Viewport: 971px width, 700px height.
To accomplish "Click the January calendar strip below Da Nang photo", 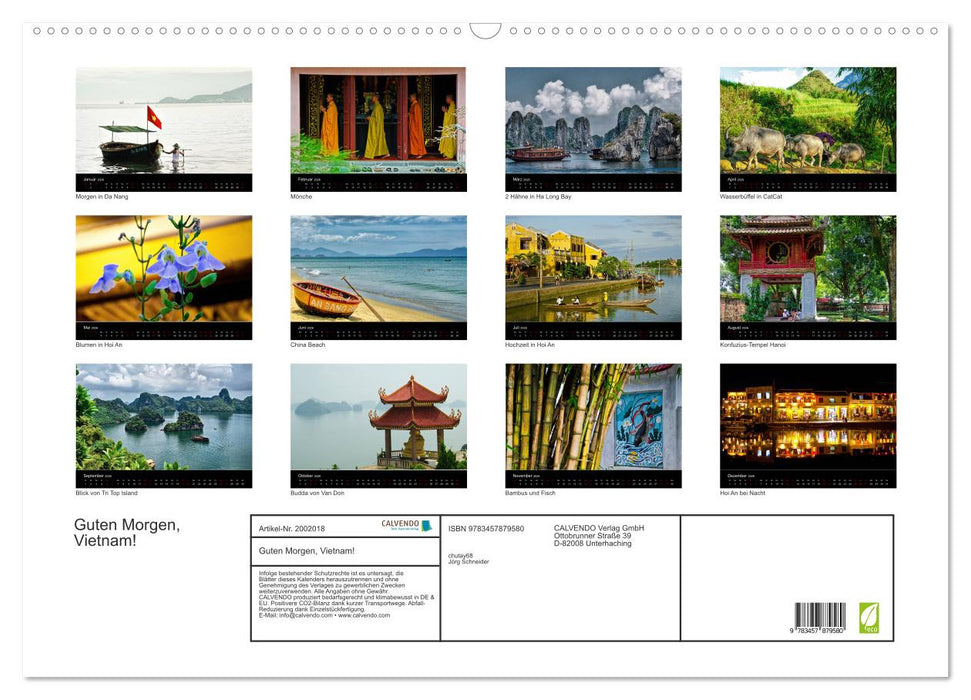I will 163,181.
